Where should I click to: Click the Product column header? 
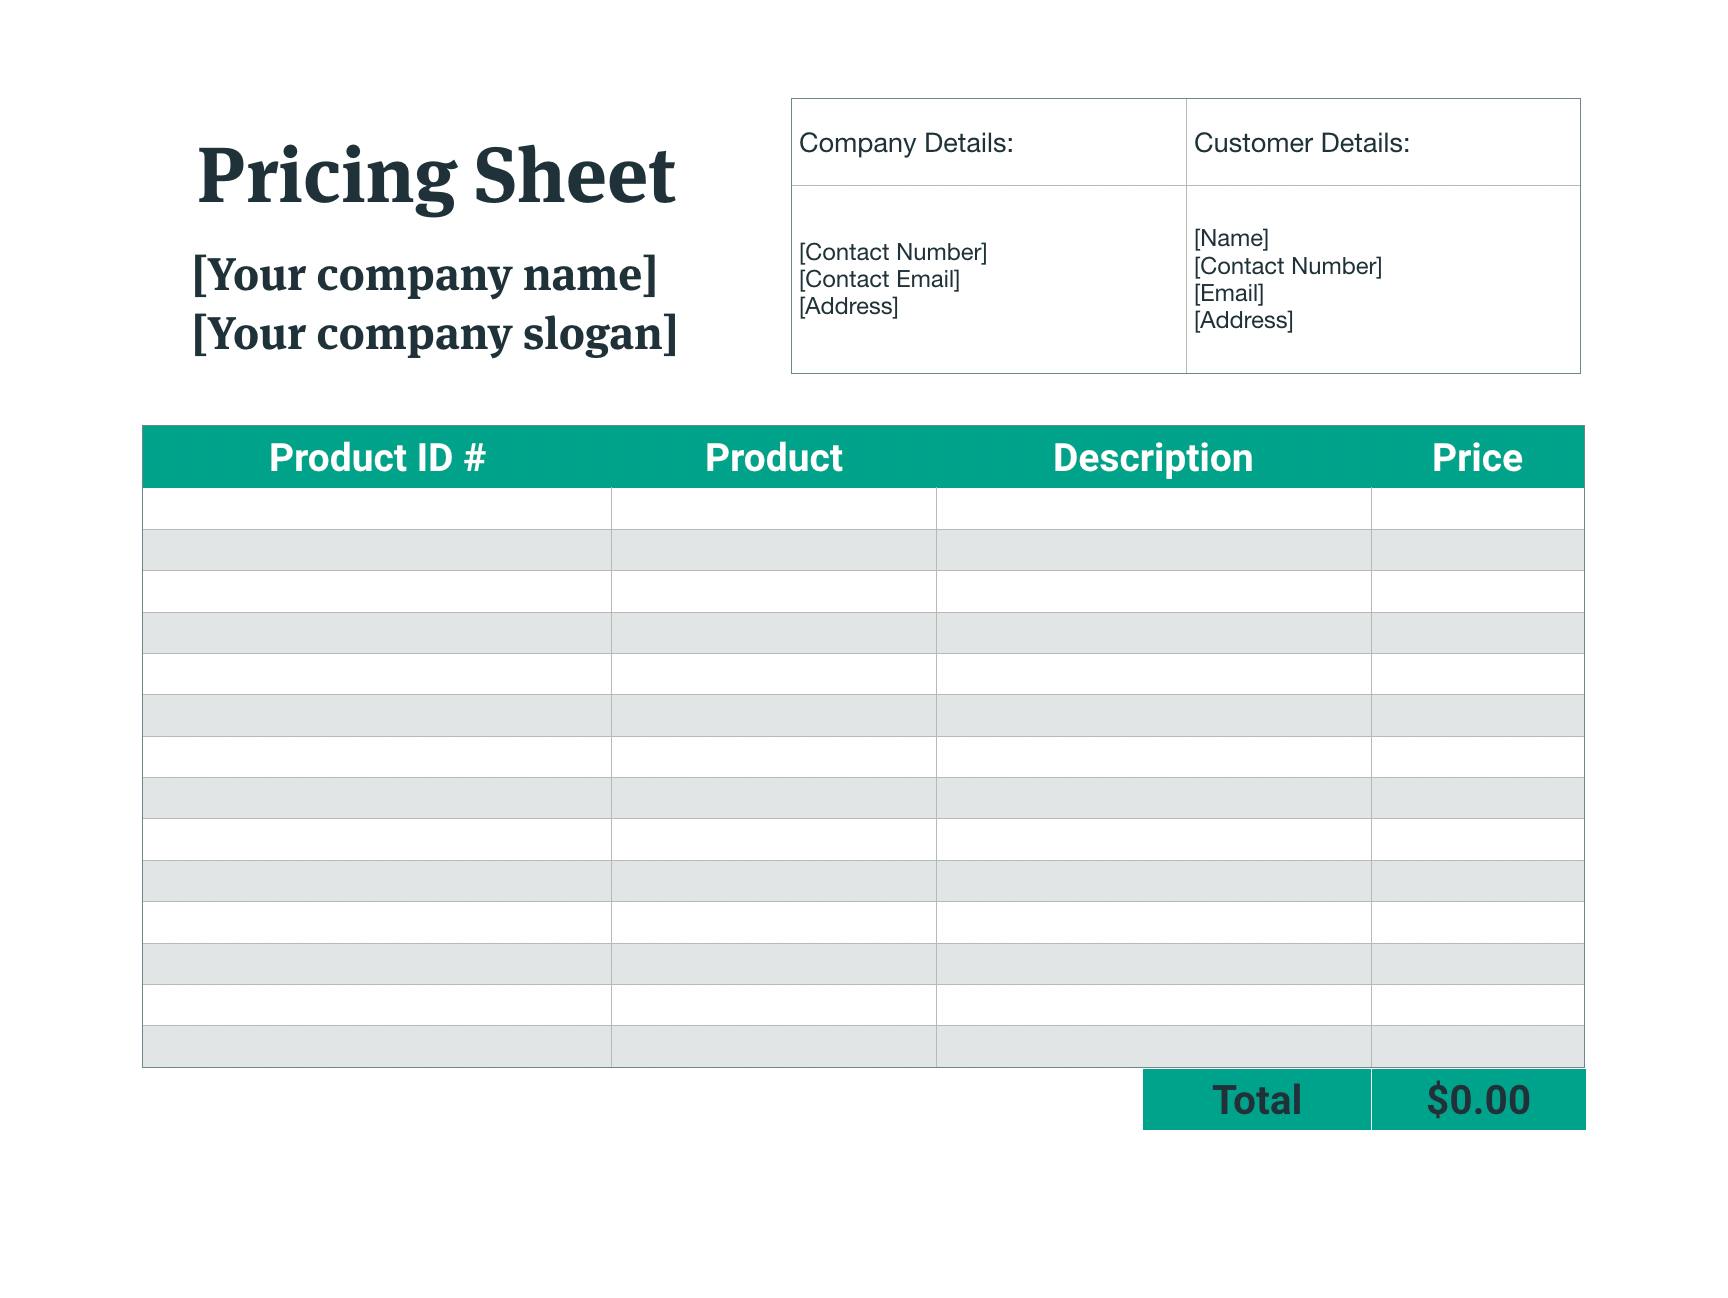click(773, 458)
